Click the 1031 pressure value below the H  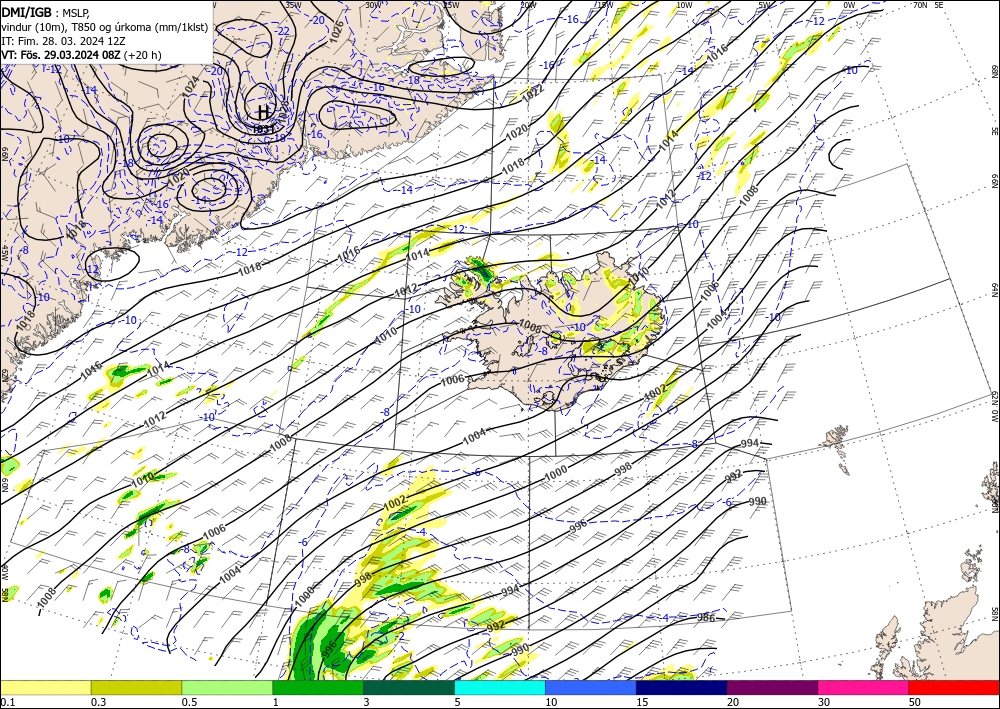(x=263, y=128)
